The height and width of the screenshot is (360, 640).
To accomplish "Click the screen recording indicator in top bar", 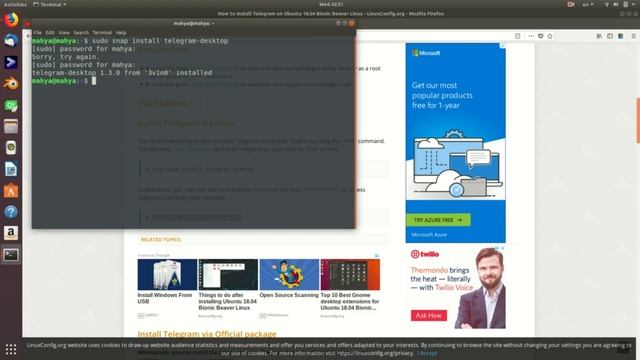I will 571,4.
